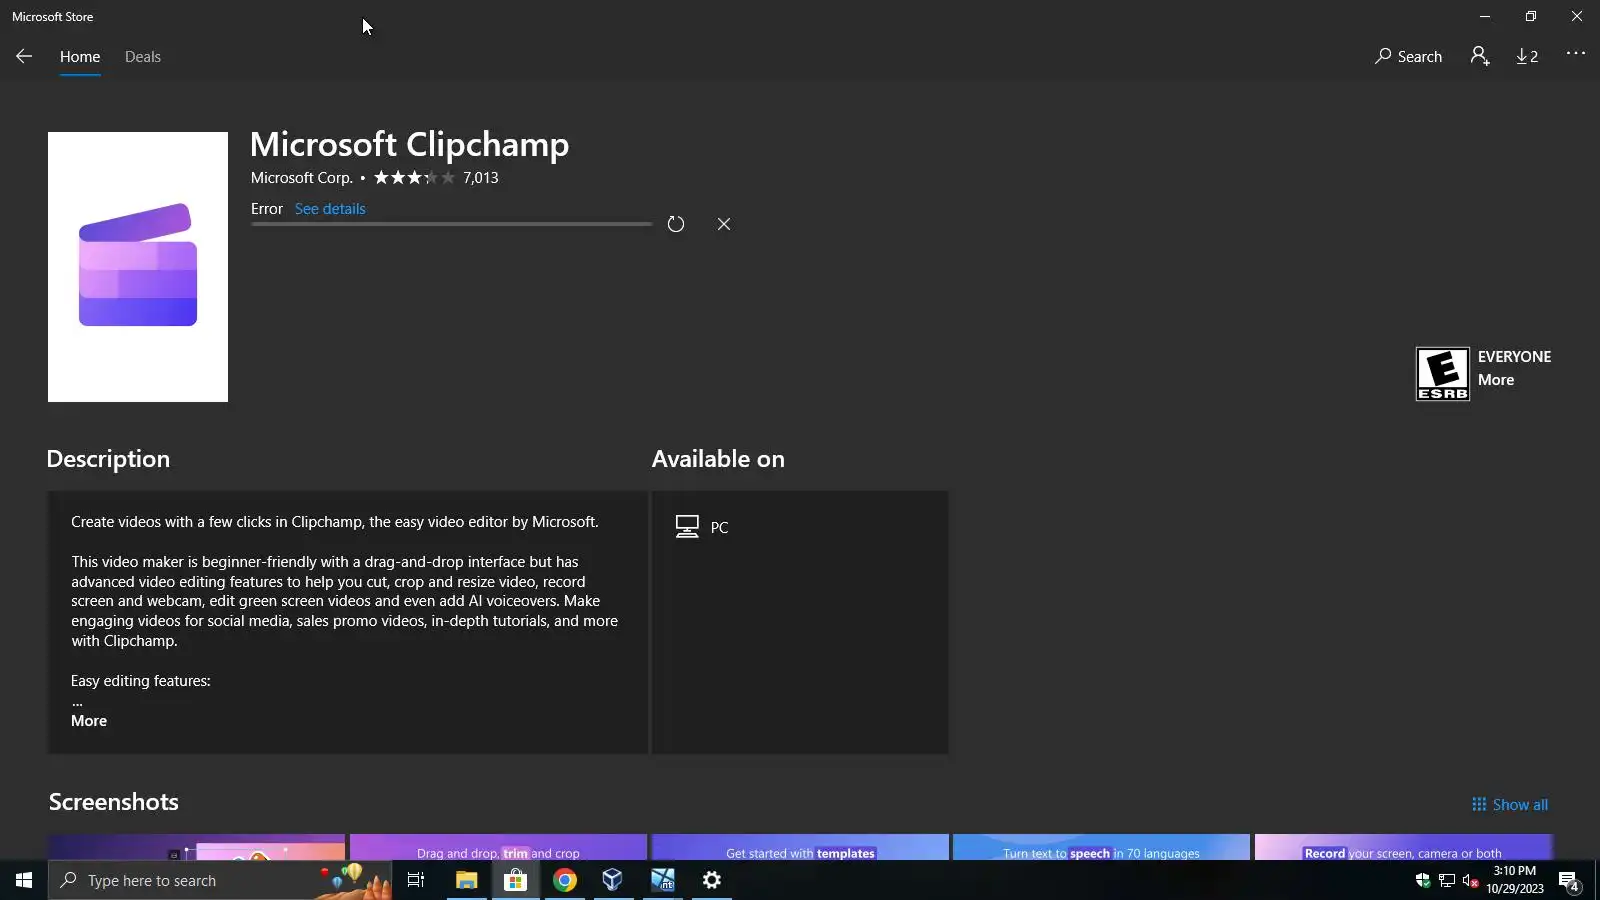The width and height of the screenshot is (1600, 900).
Task: Open More info under EVERYONE rating
Action: click(x=1496, y=380)
